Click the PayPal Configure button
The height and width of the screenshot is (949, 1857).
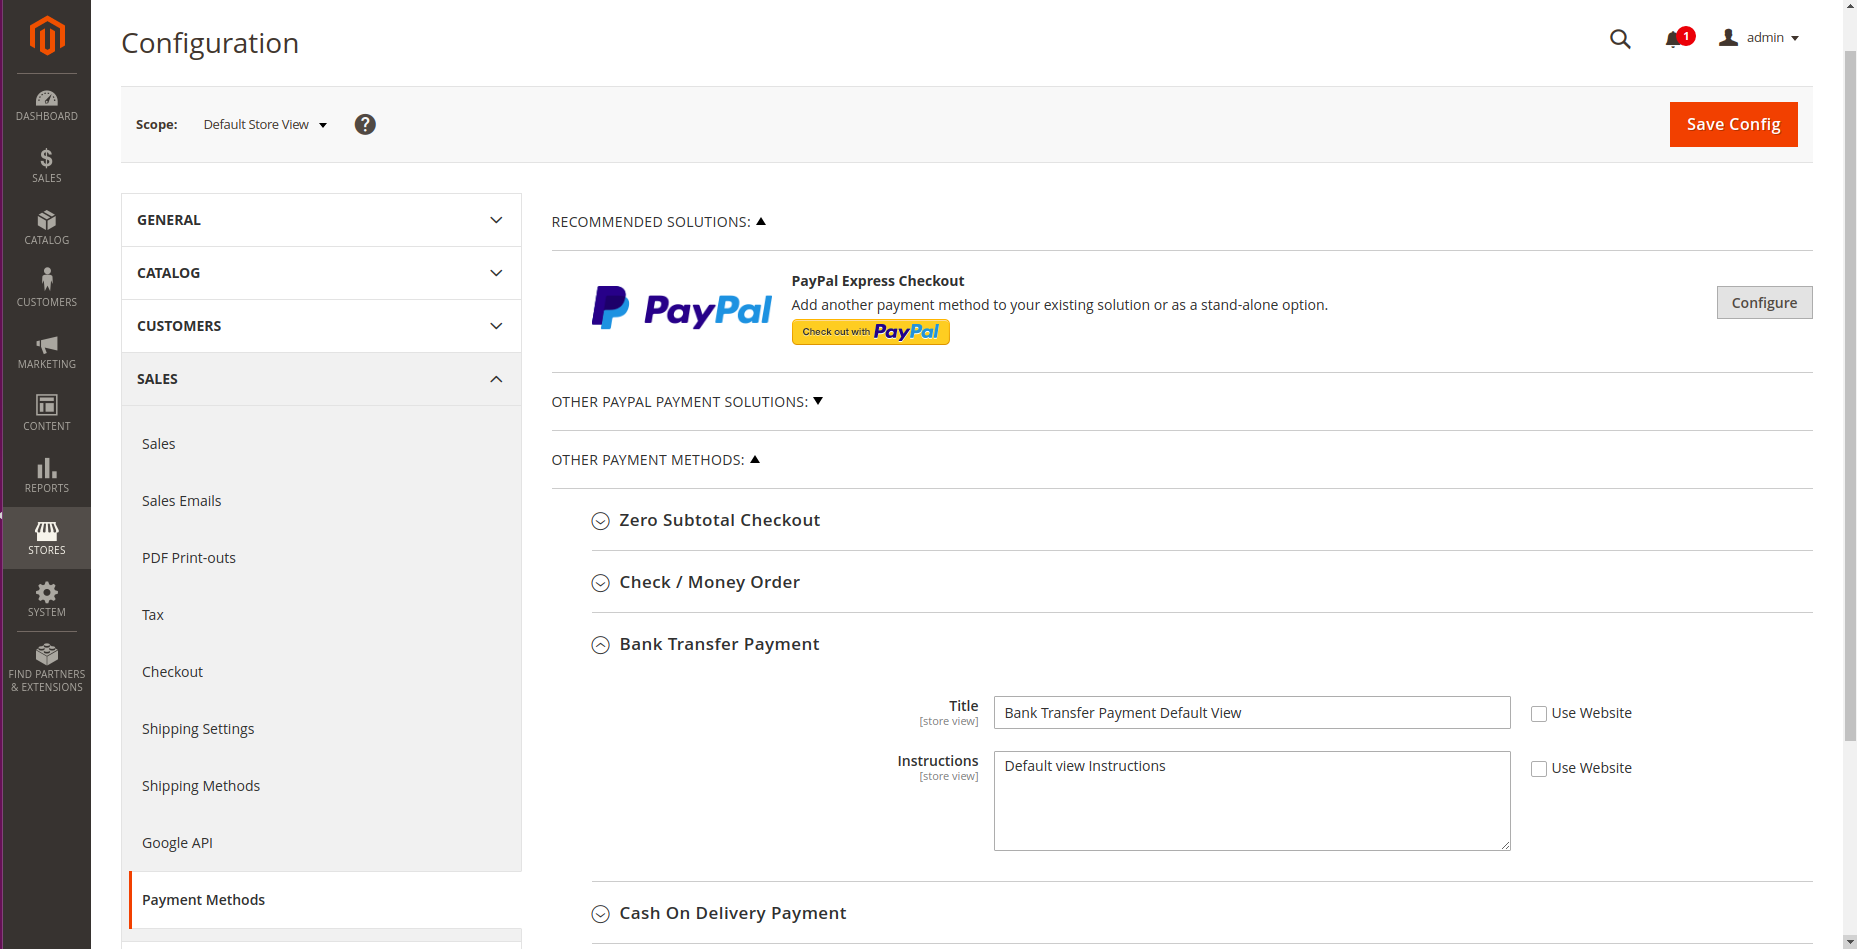click(x=1764, y=303)
